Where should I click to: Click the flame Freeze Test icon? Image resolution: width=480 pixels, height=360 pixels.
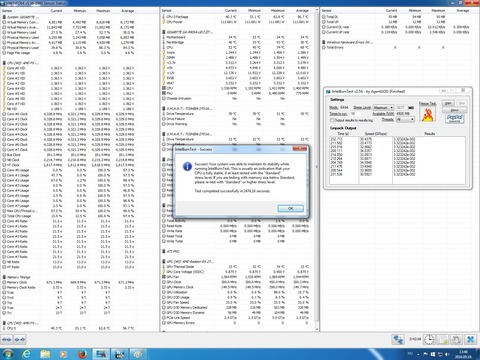(x=428, y=114)
